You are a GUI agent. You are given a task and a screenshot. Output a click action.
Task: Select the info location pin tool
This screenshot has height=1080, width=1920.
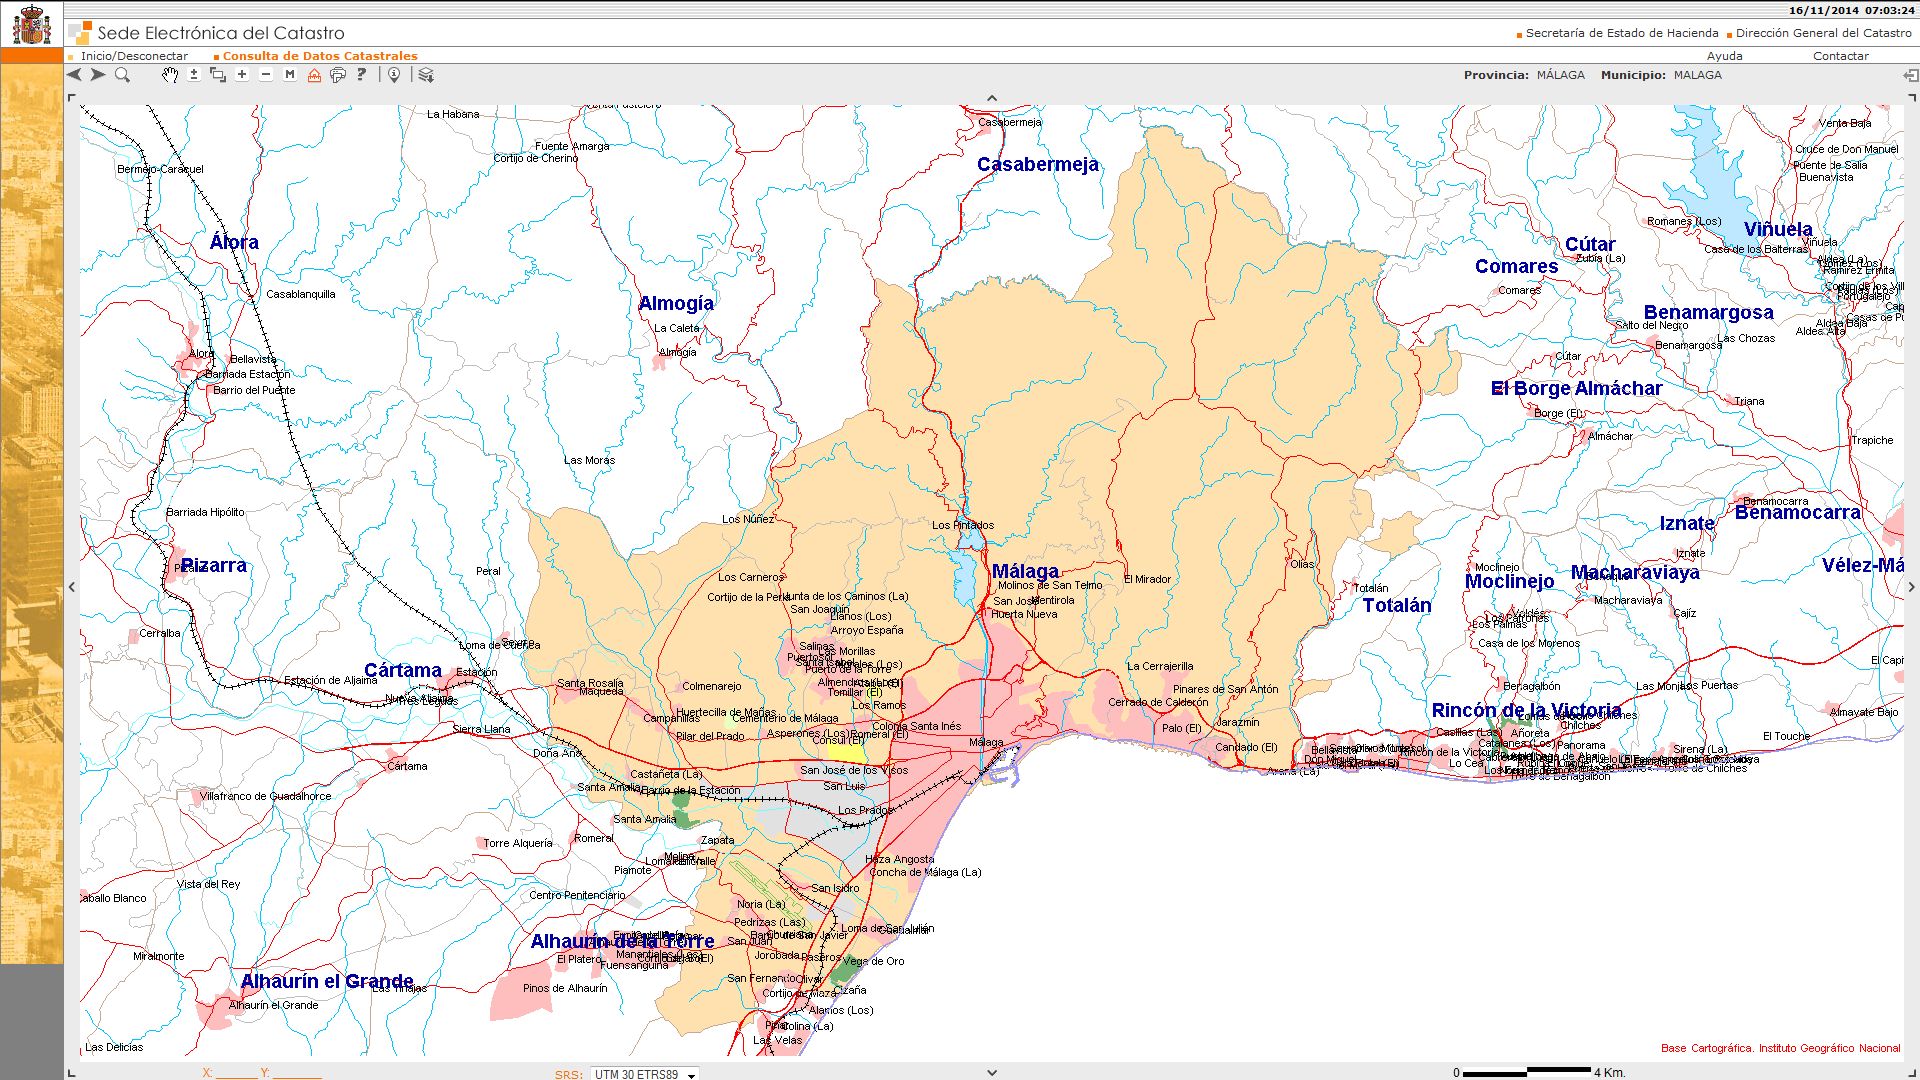[x=394, y=75]
